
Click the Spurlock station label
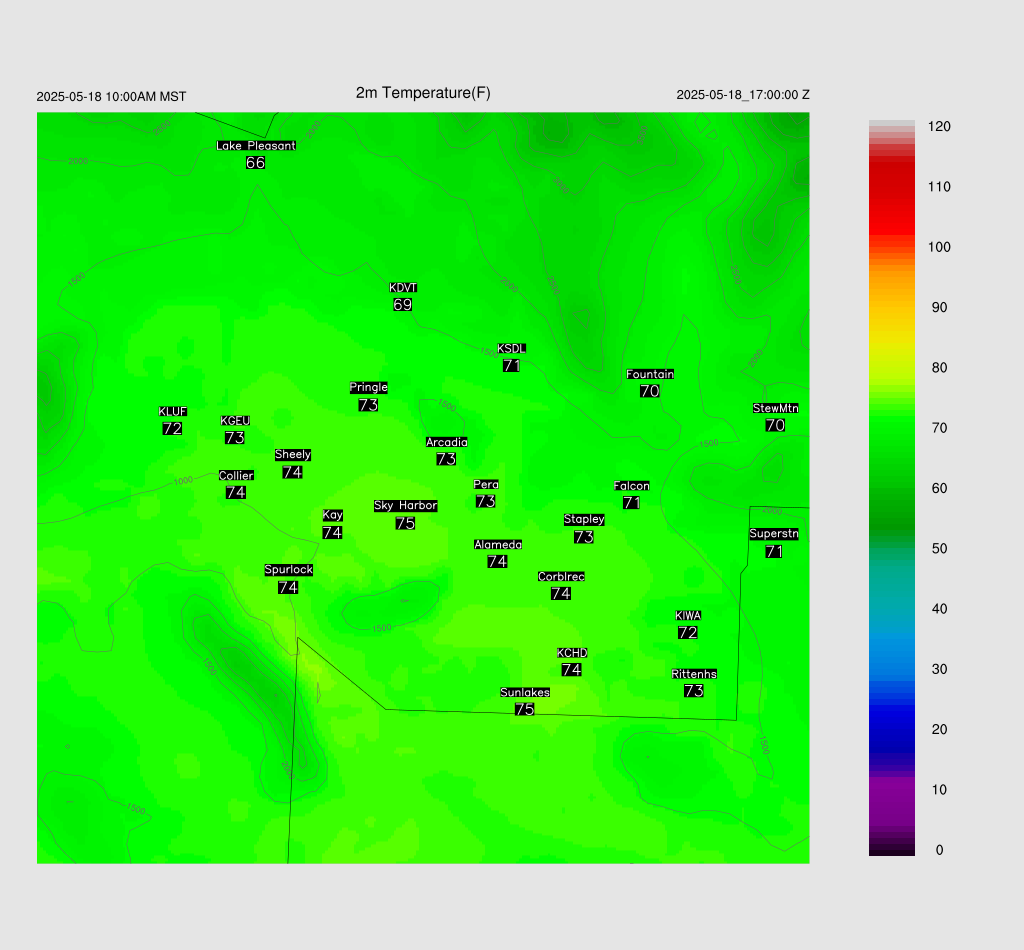click(289, 570)
